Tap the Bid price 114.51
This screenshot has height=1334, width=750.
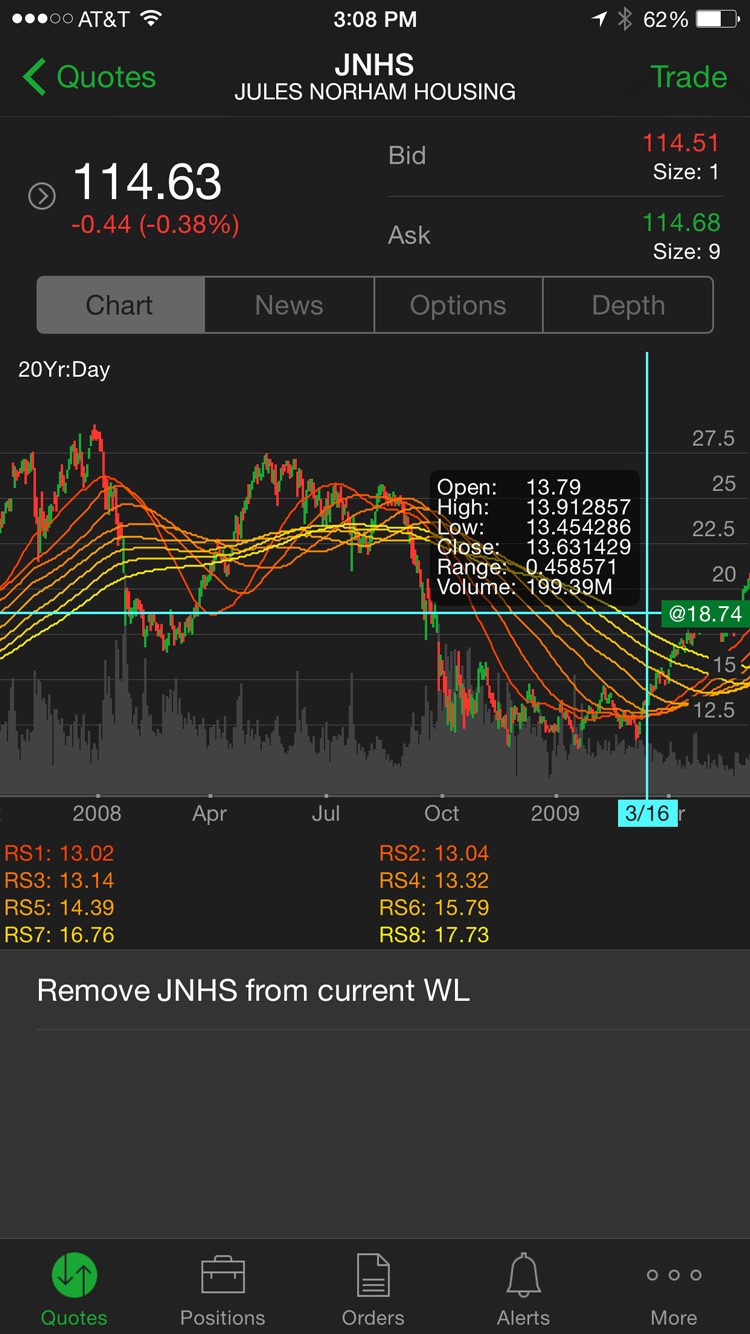tap(680, 143)
